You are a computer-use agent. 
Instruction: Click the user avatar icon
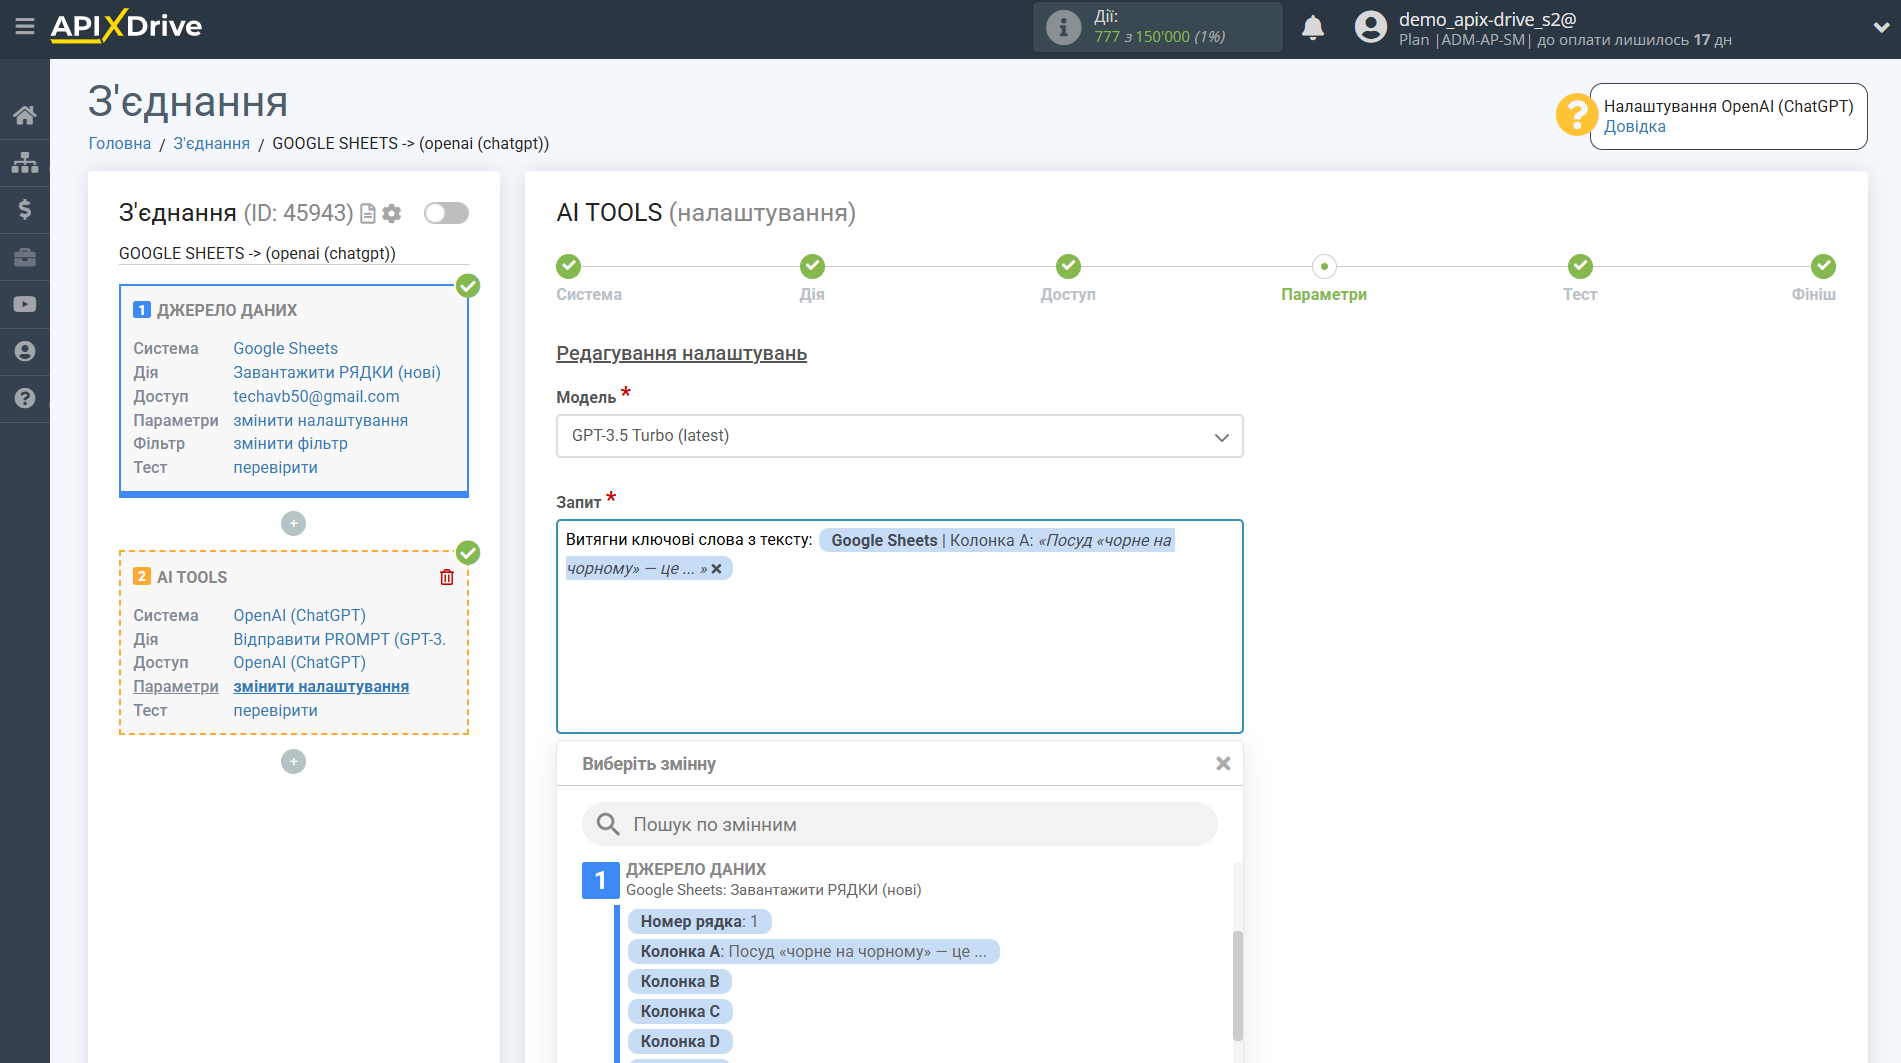(x=1371, y=27)
